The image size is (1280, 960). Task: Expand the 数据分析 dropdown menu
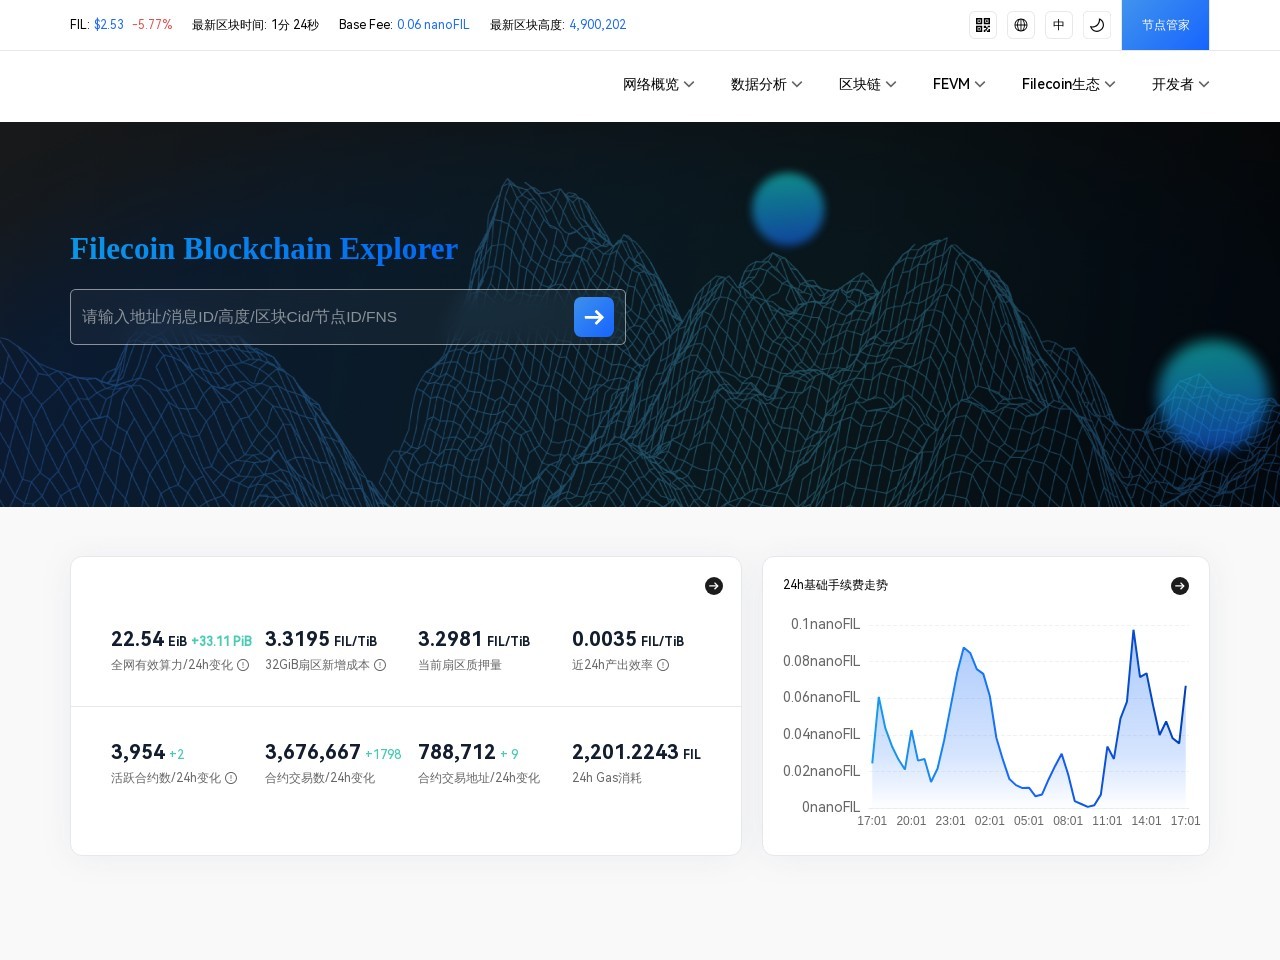(766, 85)
